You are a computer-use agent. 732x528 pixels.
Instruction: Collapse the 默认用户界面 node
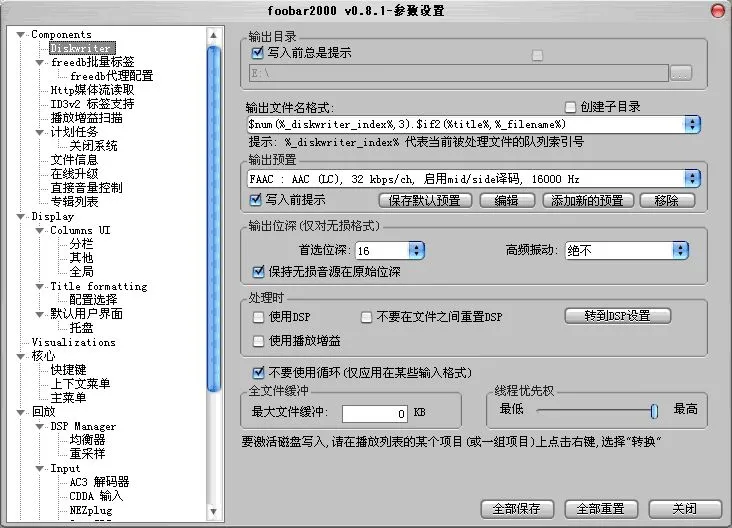coord(40,315)
